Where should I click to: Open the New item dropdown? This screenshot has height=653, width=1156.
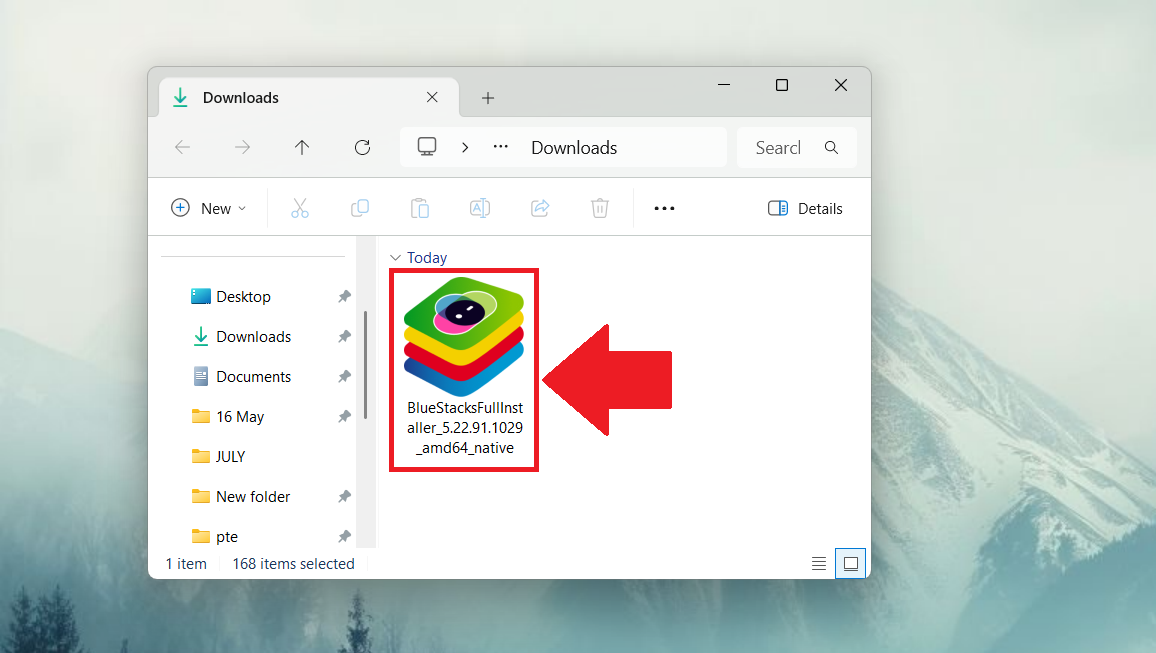209,208
